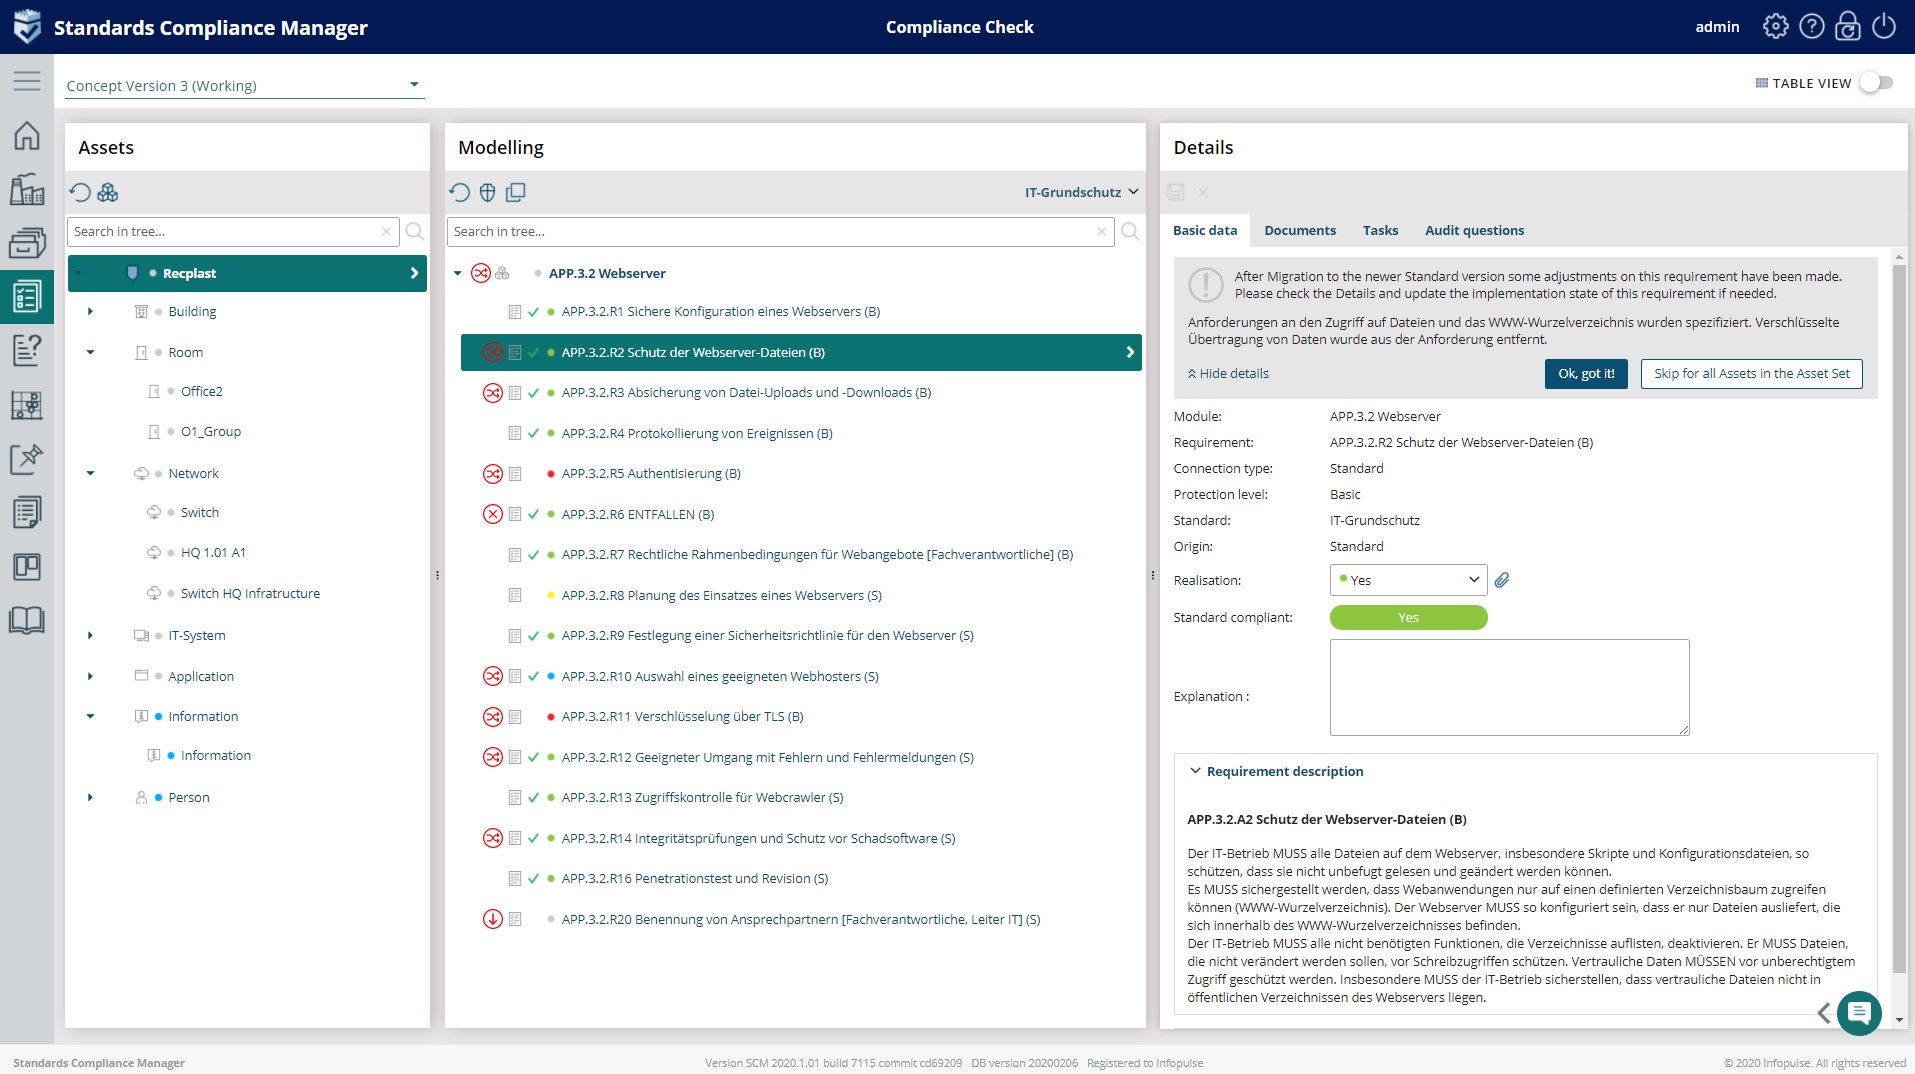The height and width of the screenshot is (1074, 1915).
Task: Open the chat bubble widget
Action: pyautogui.click(x=1859, y=1013)
